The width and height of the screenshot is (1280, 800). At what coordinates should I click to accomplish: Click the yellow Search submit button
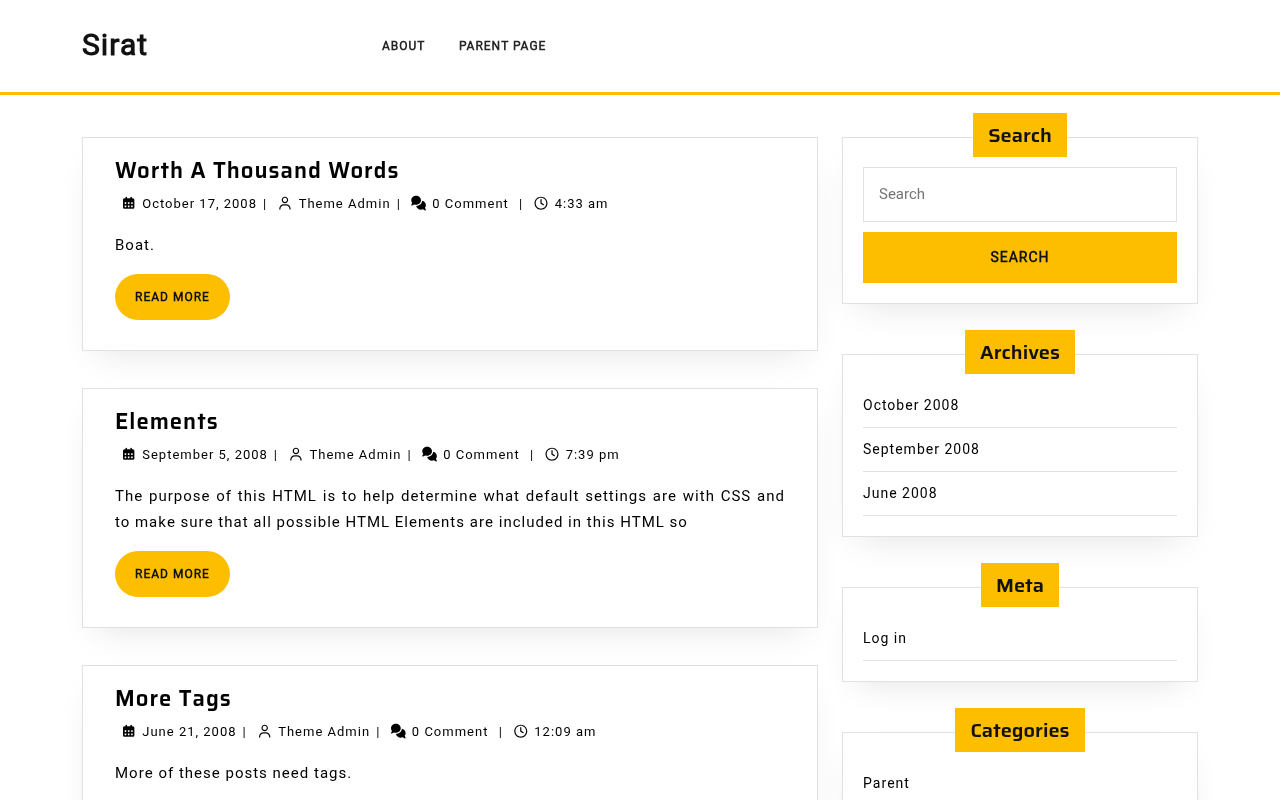1020,257
